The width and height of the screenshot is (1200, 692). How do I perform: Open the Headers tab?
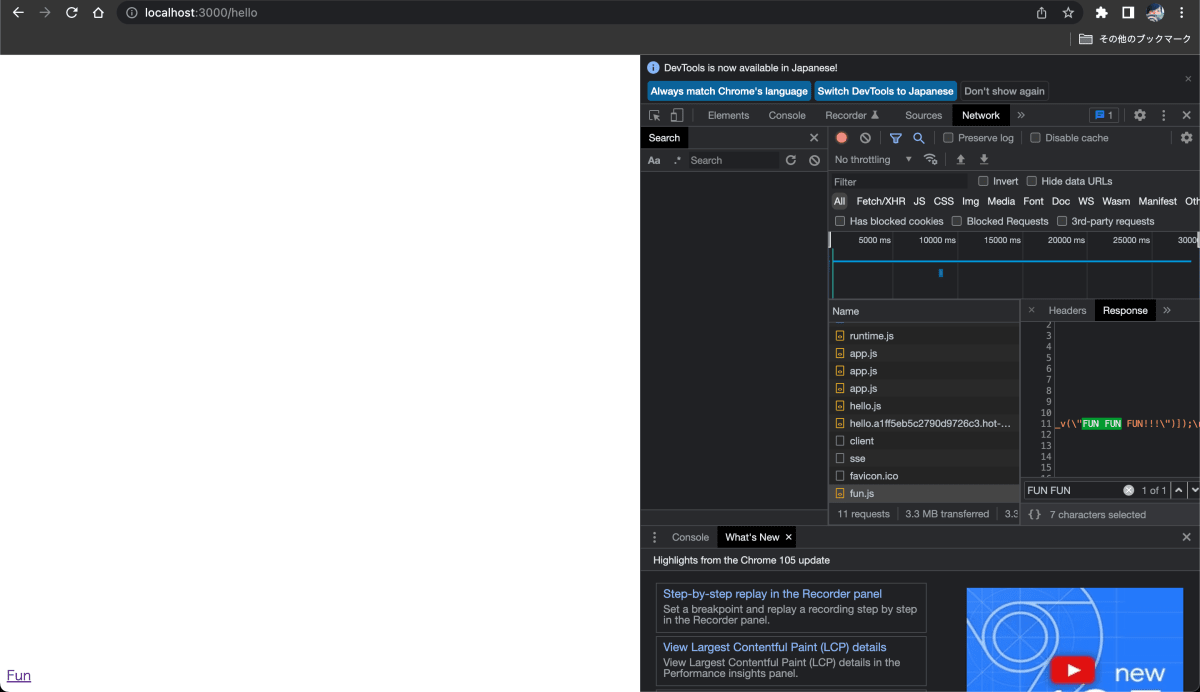click(1067, 310)
